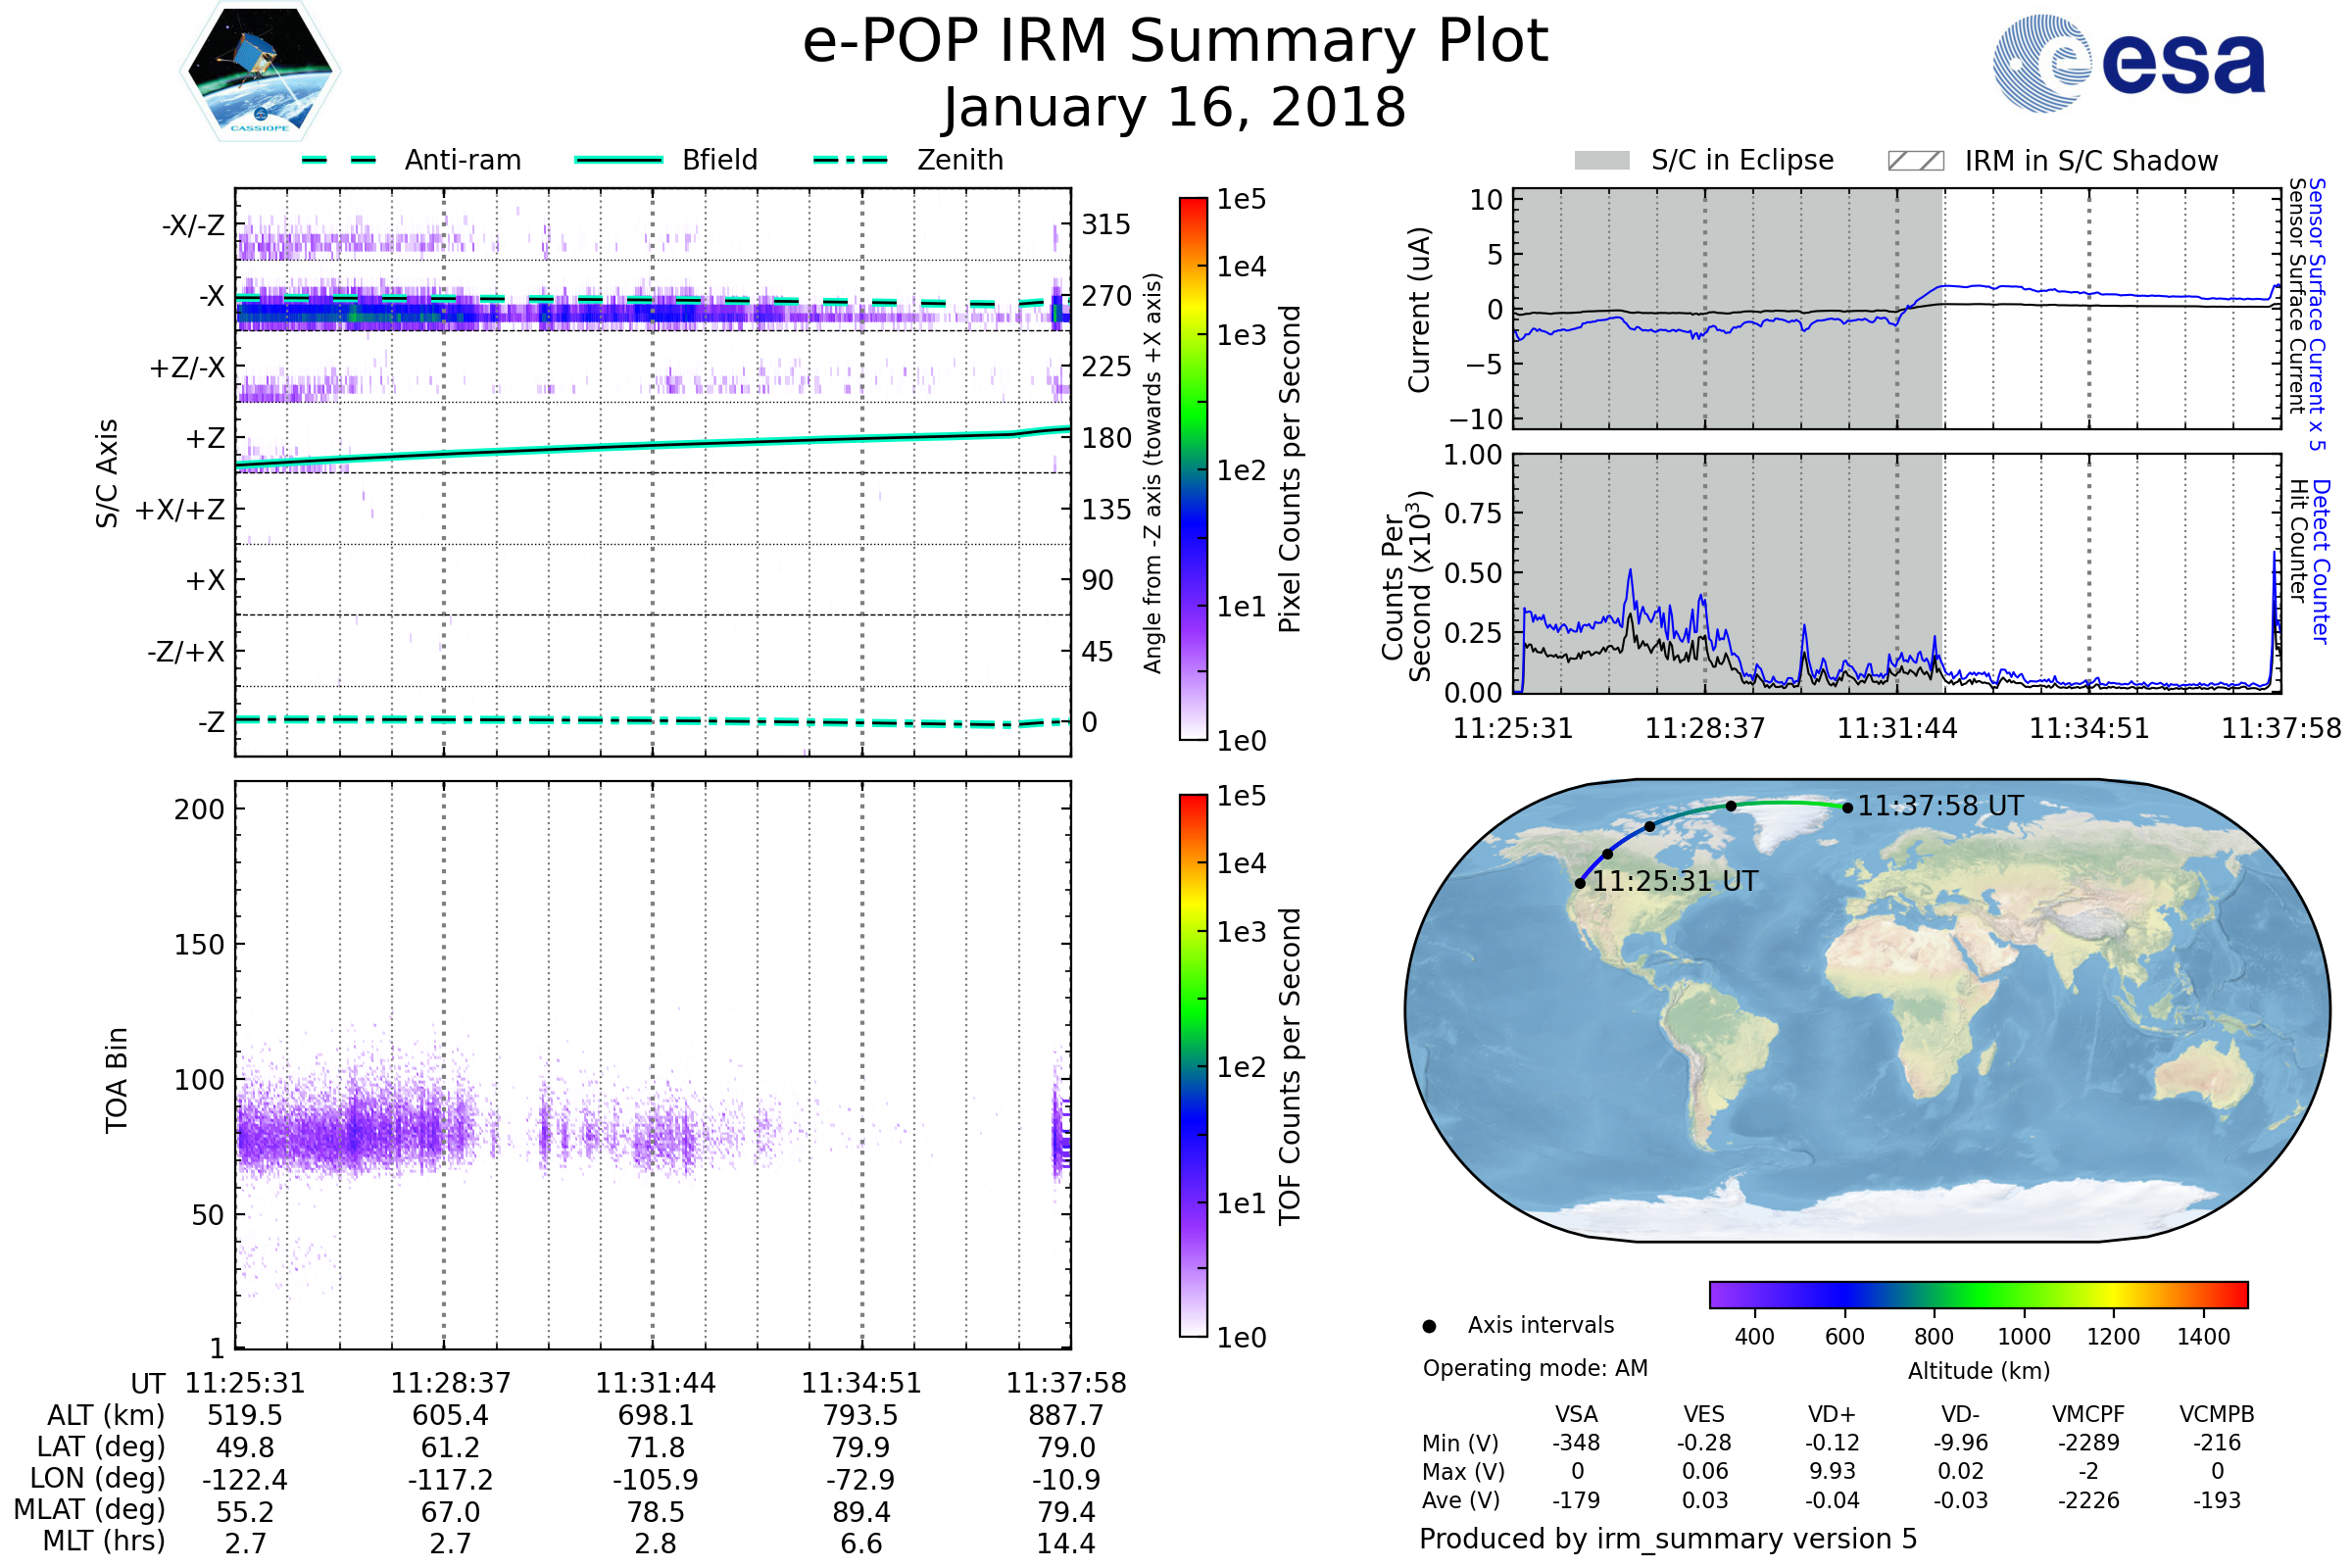Click the TOF Counts per Second colorbar
The image size is (2352, 1568).
coord(1193,1066)
